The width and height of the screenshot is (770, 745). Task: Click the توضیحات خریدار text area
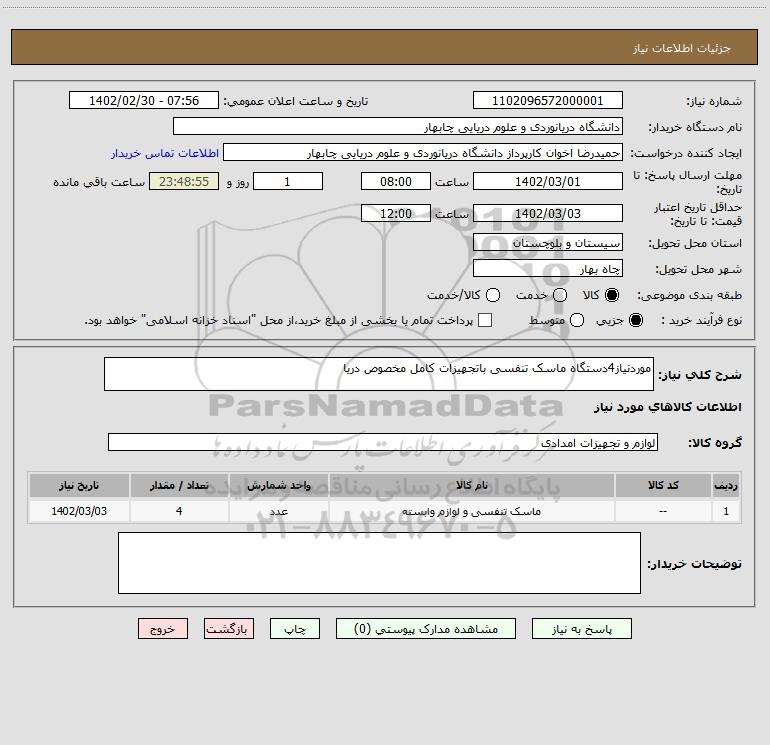point(379,563)
